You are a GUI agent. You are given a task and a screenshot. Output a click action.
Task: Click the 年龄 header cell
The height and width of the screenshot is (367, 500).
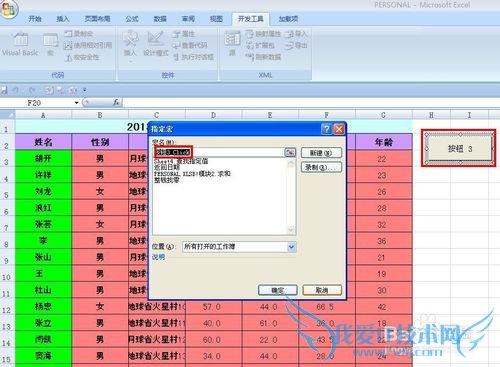click(384, 142)
